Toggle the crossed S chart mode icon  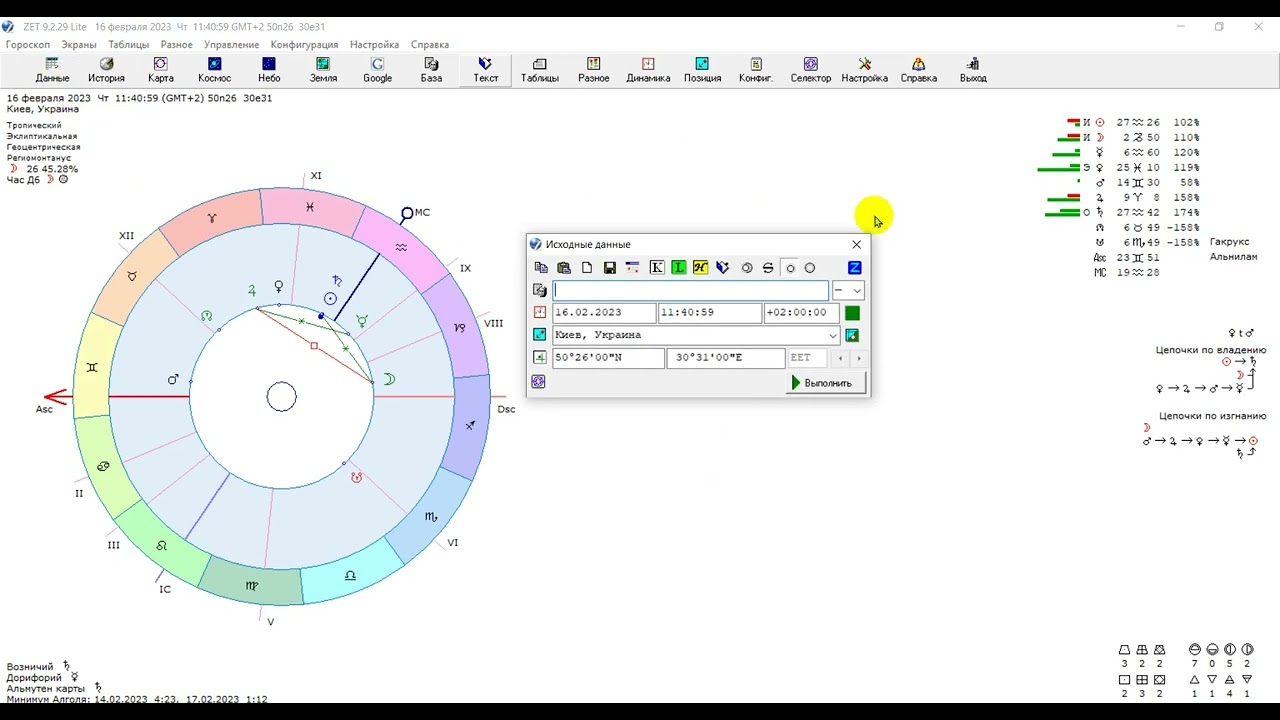pos(768,268)
